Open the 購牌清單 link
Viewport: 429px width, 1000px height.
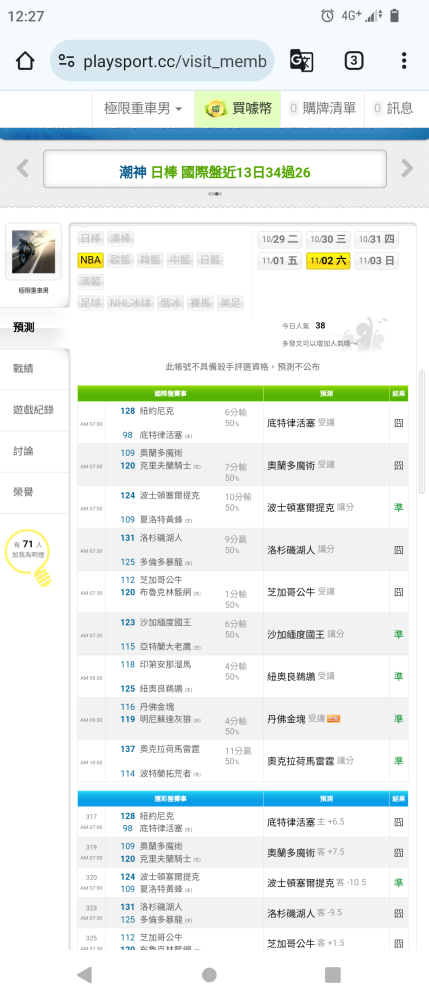323,108
